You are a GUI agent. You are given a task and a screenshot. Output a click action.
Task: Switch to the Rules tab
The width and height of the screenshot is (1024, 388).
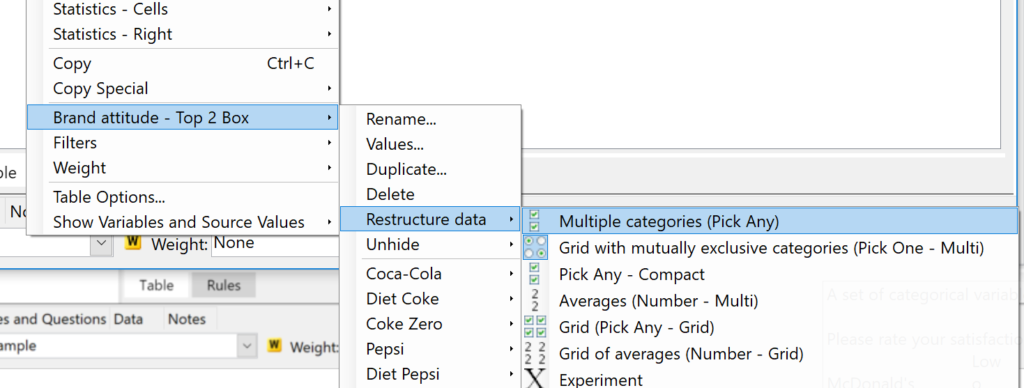(223, 285)
